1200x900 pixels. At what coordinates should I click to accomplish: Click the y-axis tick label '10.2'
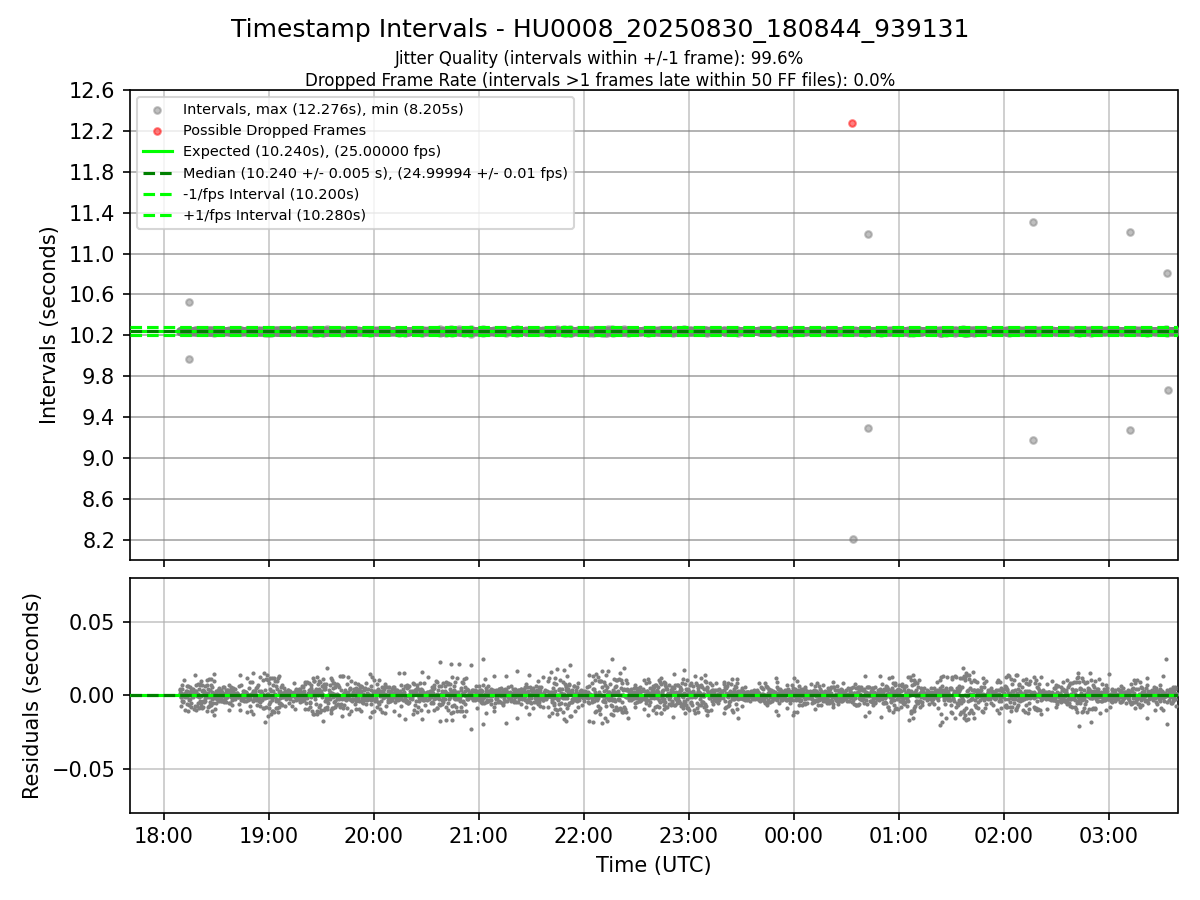pyautogui.click(x=94, y=336)
